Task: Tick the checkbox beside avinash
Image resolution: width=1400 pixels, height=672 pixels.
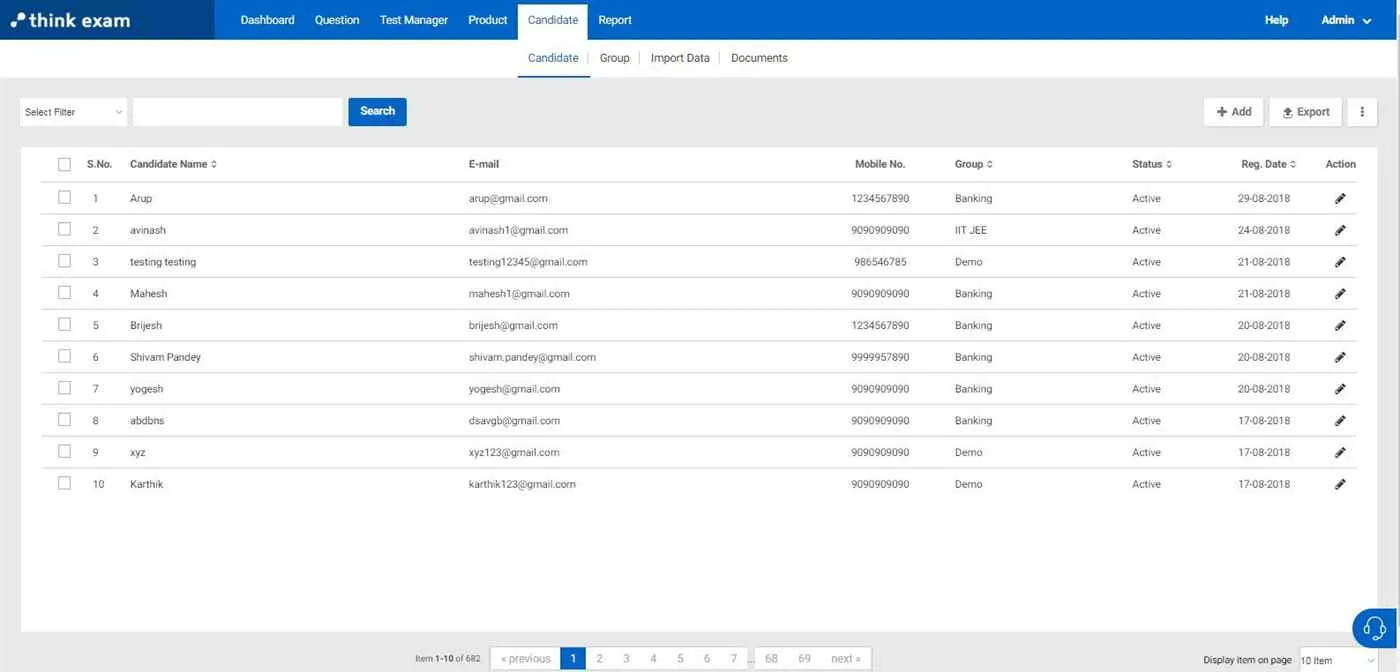Action: click(x=64, y=229)
